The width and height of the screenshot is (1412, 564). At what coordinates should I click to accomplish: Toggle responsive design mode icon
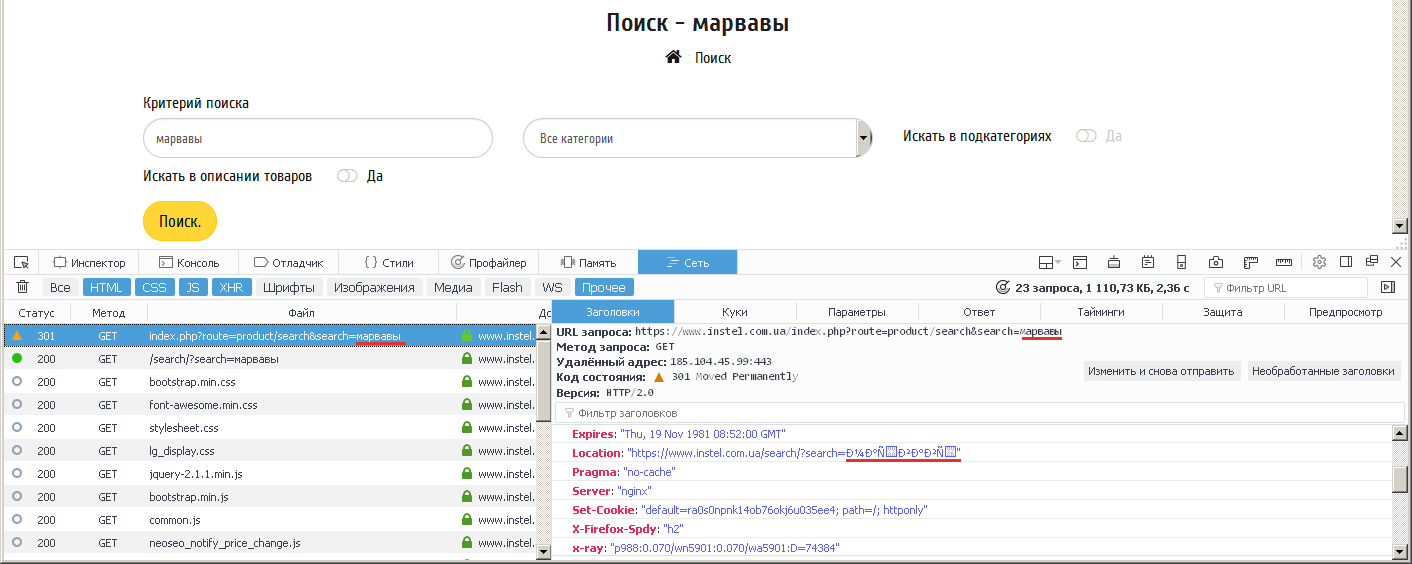(x=1181, y=262)
